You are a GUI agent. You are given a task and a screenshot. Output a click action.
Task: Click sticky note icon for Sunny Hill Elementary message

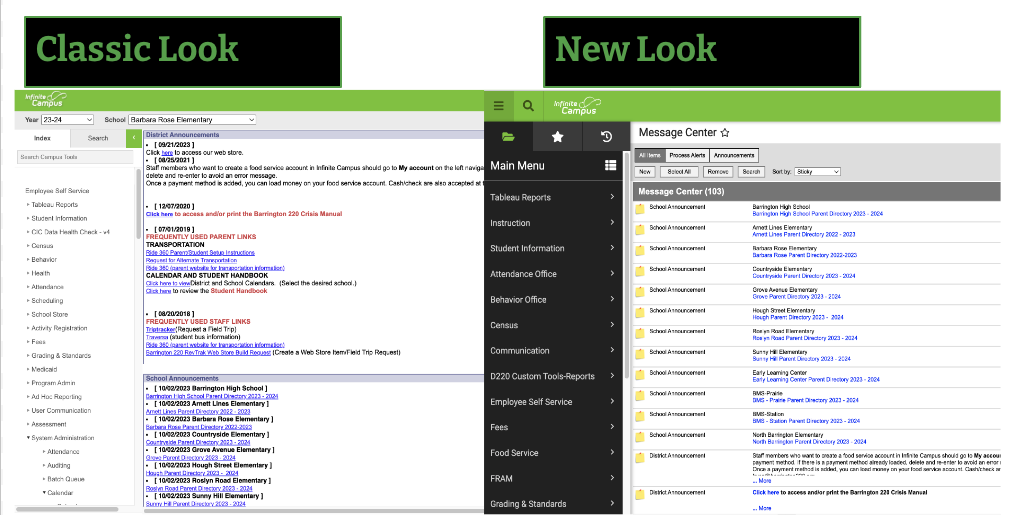coord(640,354)
